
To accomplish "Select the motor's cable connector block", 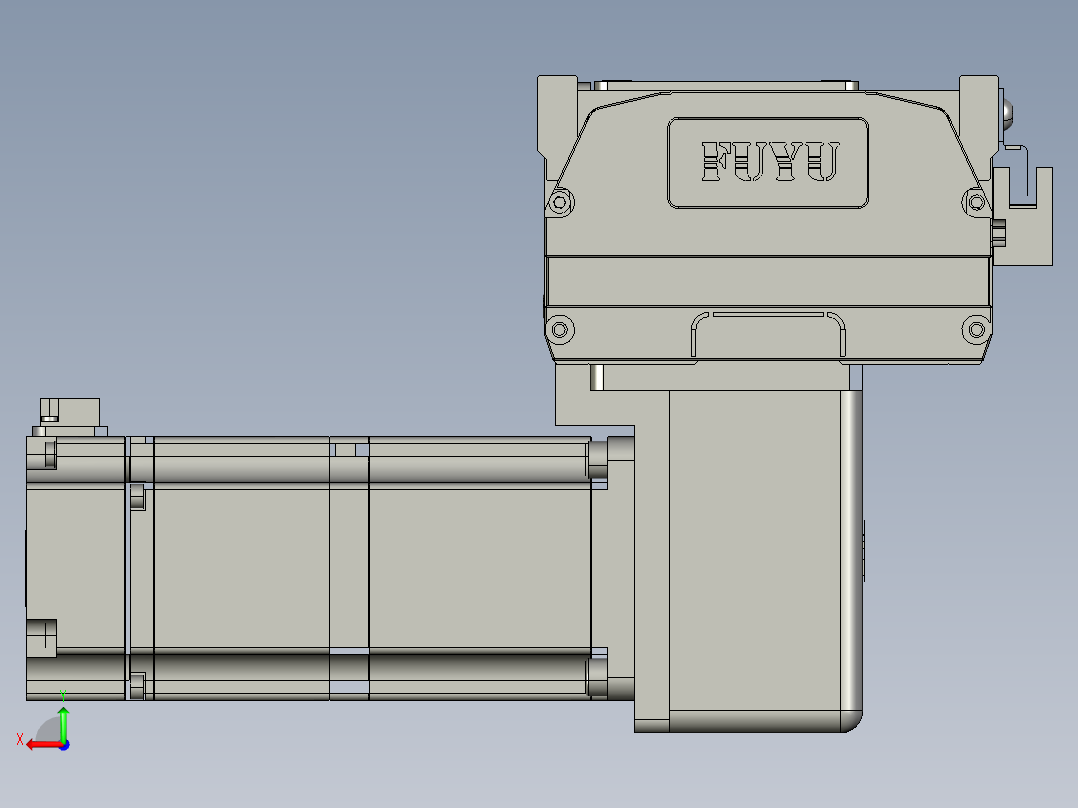I will (70, 417).
